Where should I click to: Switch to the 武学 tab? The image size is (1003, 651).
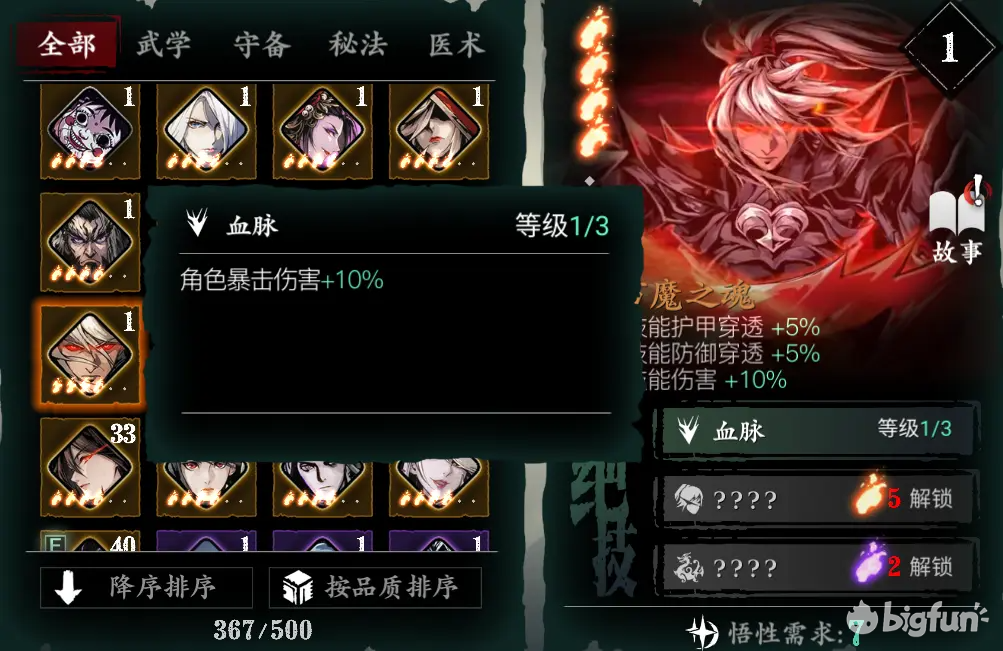pos(164,45)
